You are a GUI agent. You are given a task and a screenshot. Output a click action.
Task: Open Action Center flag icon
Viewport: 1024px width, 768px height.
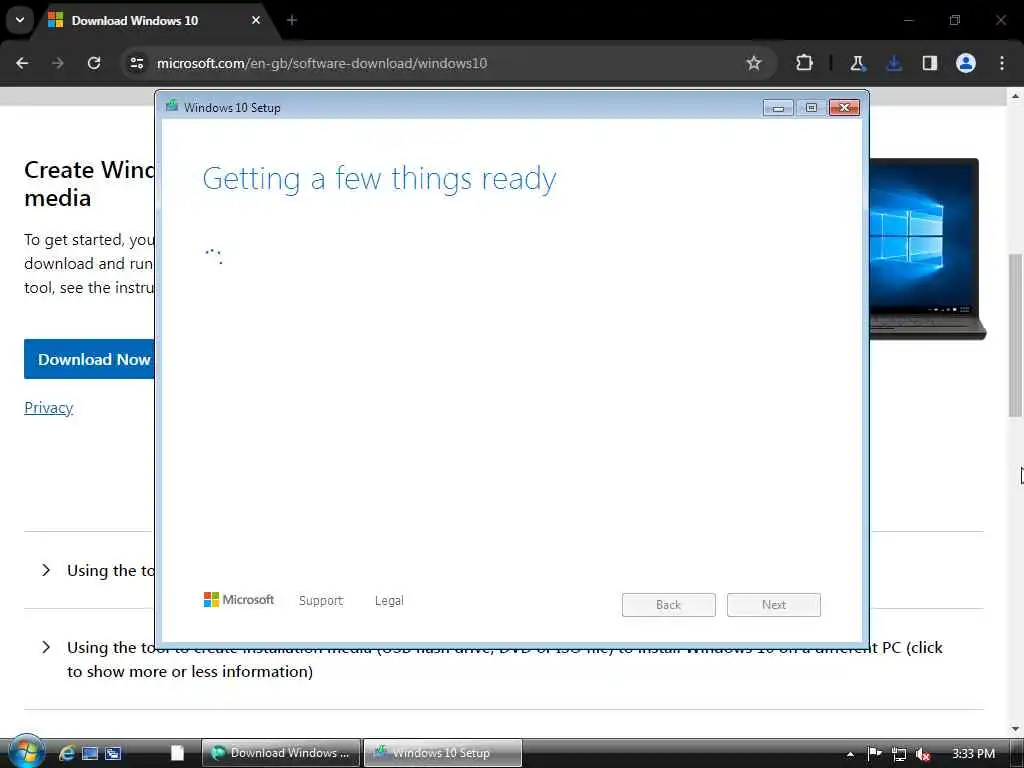coord(875,754)
